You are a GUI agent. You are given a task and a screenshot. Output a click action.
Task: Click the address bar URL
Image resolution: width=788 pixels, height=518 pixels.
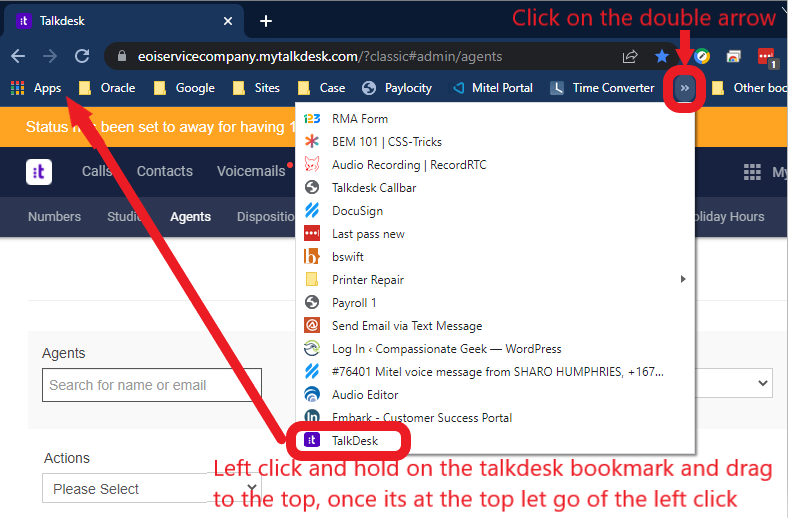pyautogui.click(x=320, y=56)
